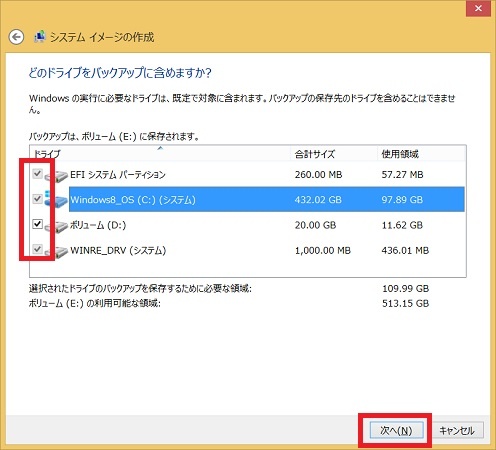
Task: Click the 513.15 GB available space value
Action: coord(405,303)
